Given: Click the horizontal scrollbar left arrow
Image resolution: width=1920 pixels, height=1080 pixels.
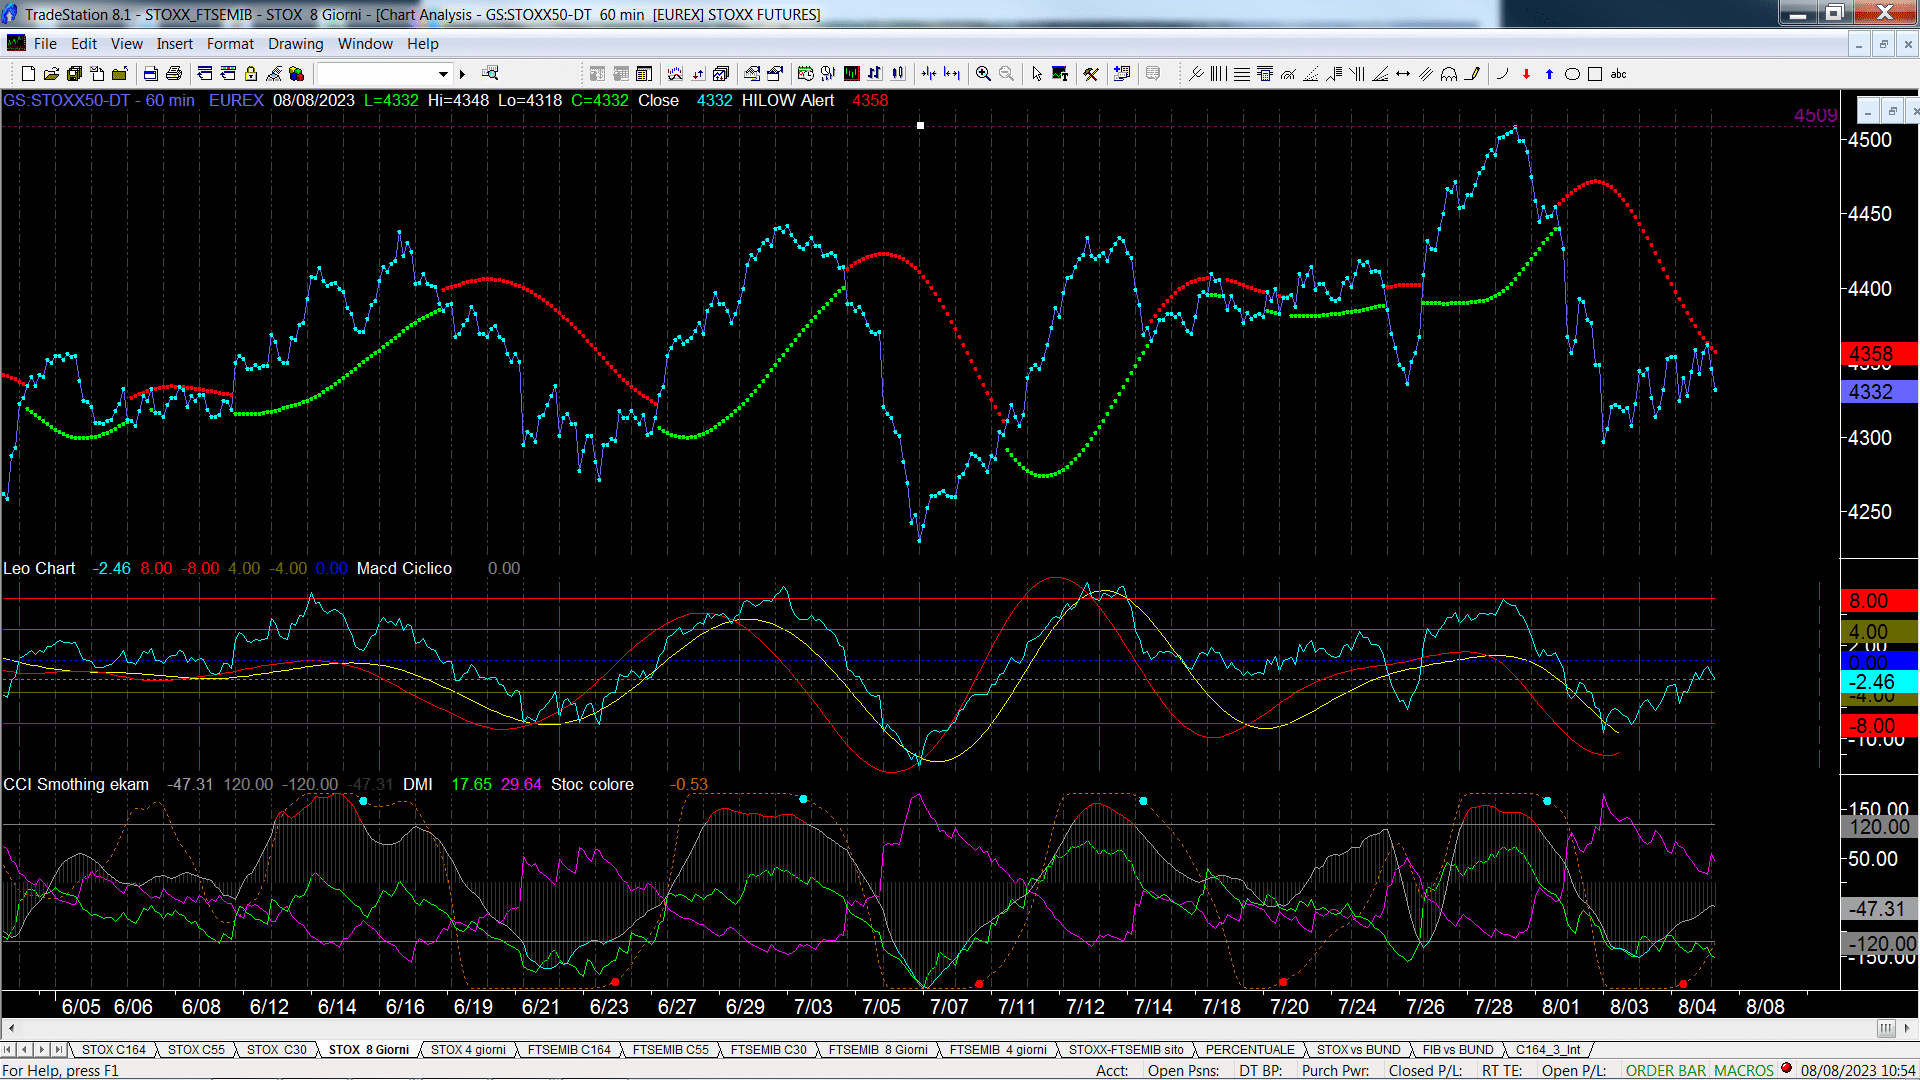Looking at the screenshot, I should point(10,1028).
